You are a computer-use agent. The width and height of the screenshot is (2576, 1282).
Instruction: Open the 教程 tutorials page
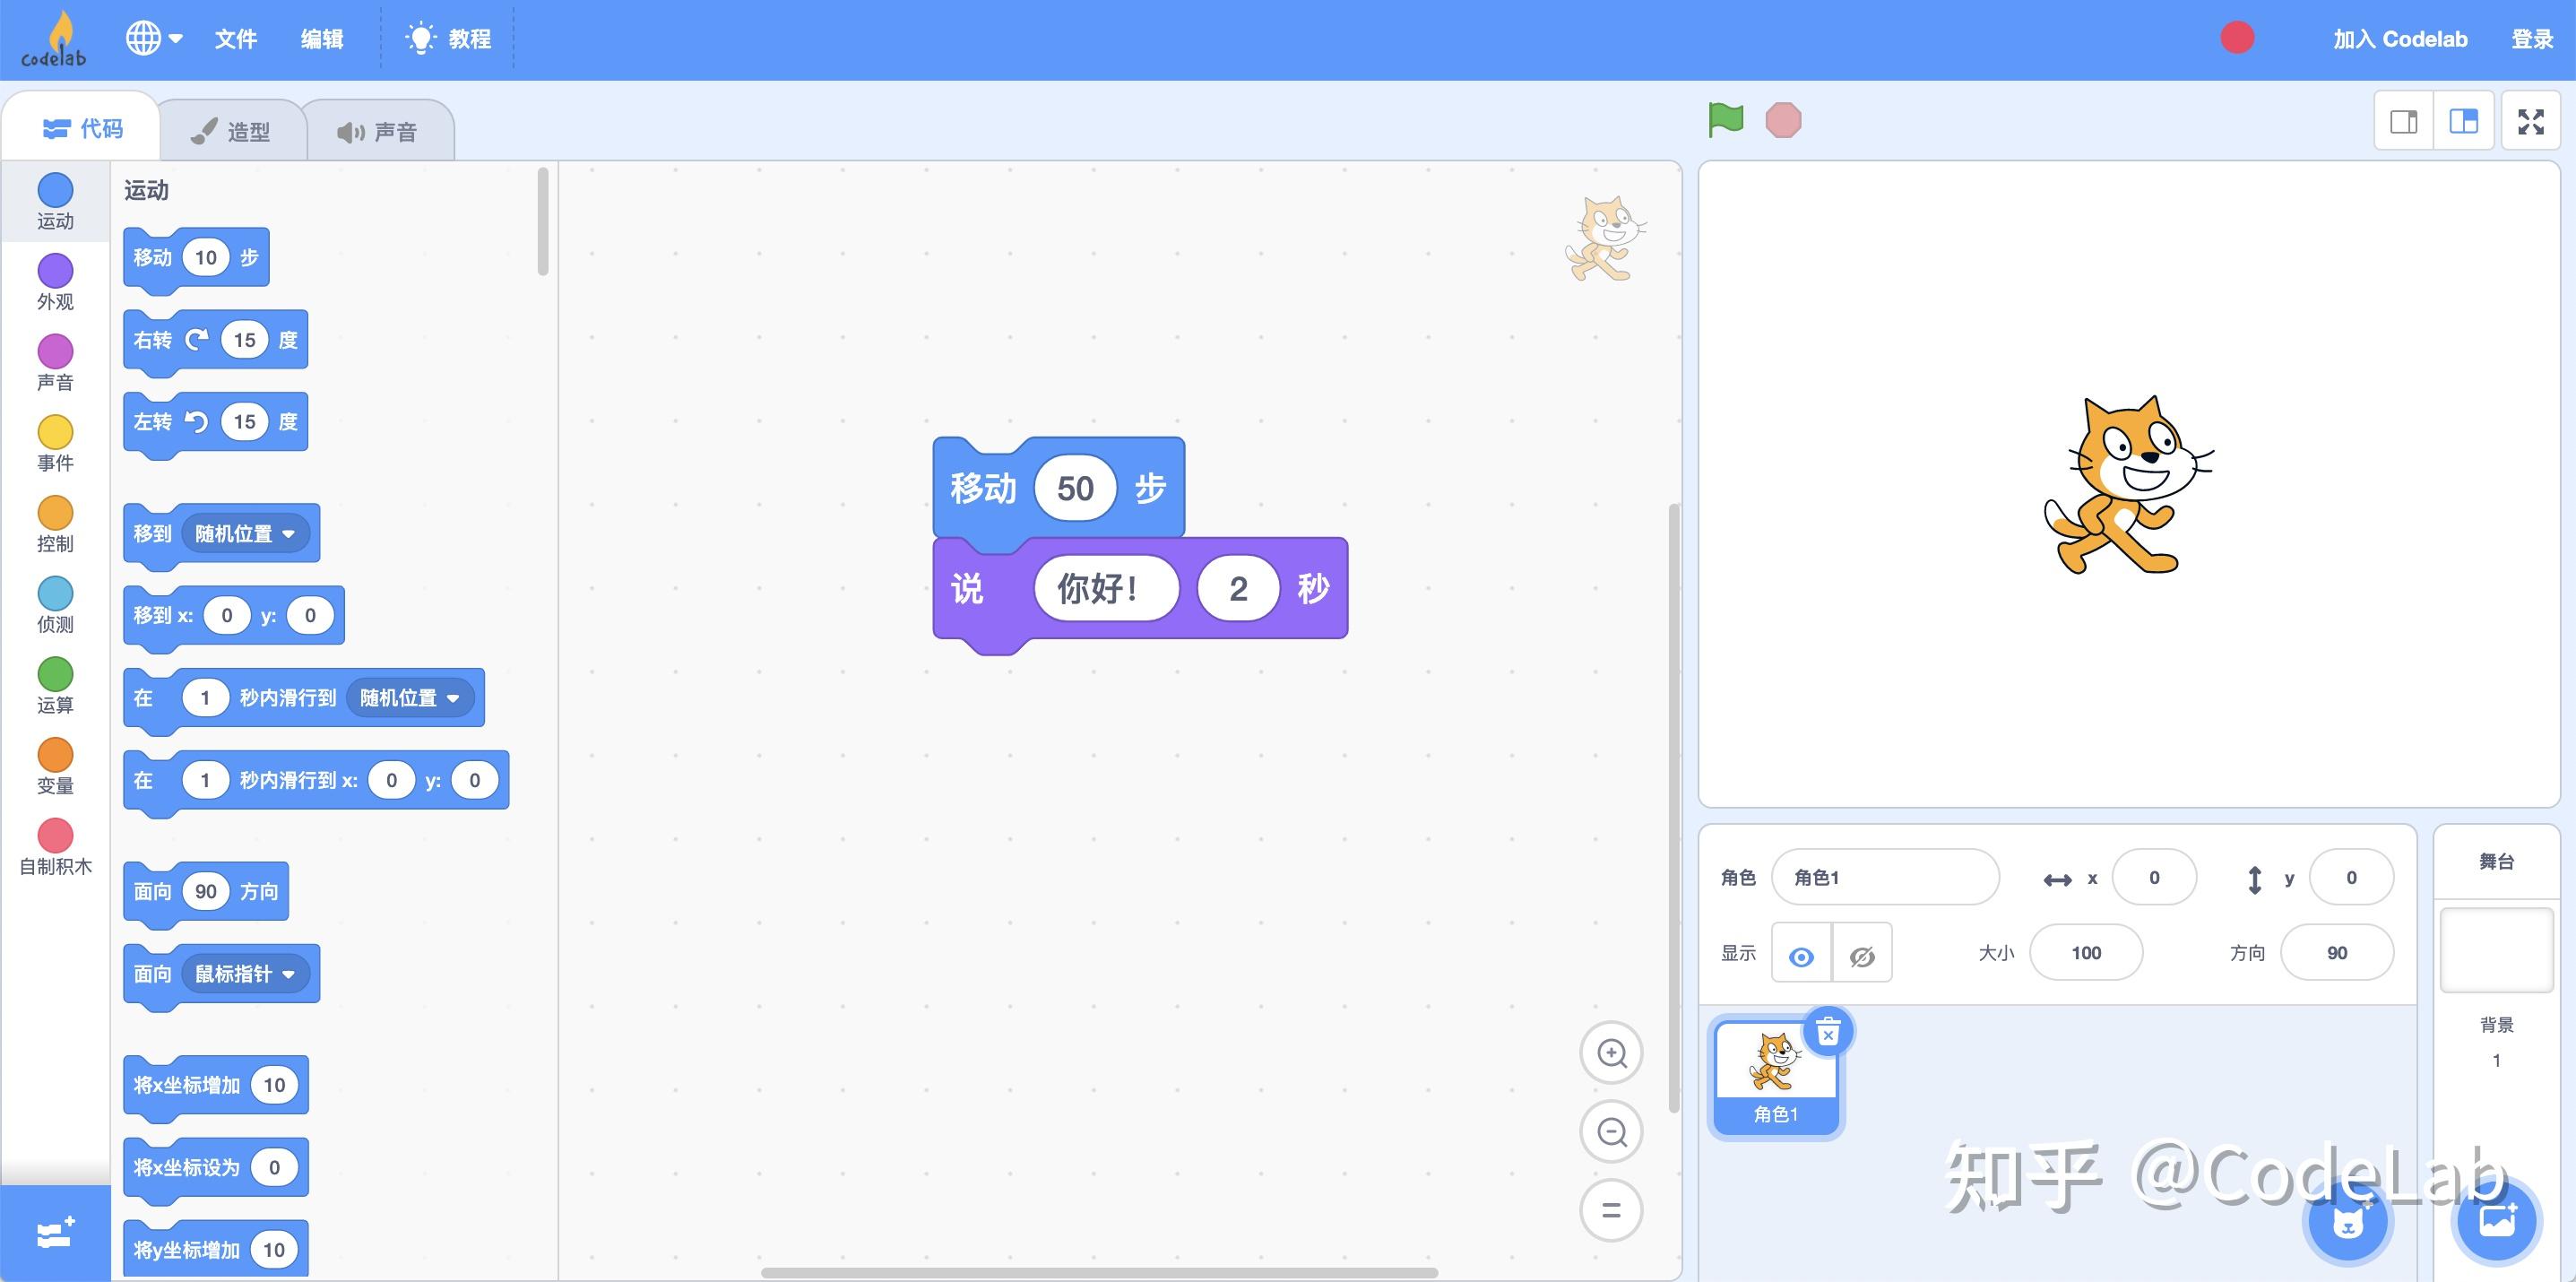448,38
